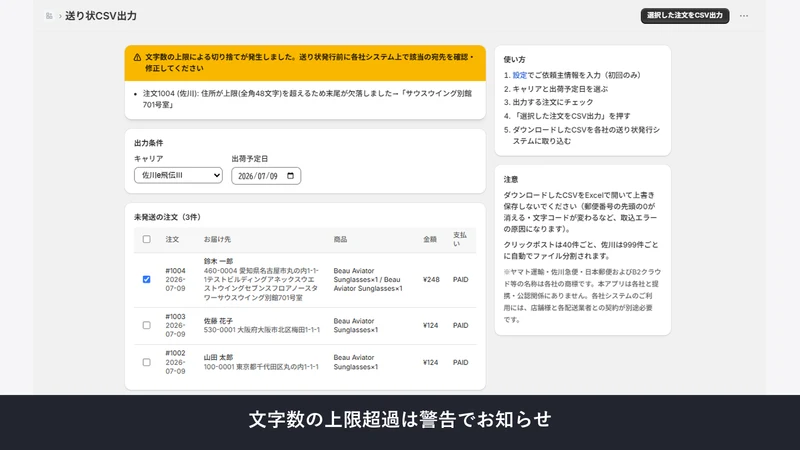This screenshot has width=800, height=450.
Task: Click recipient name 山田 太郎
Action: click(218, 357)
